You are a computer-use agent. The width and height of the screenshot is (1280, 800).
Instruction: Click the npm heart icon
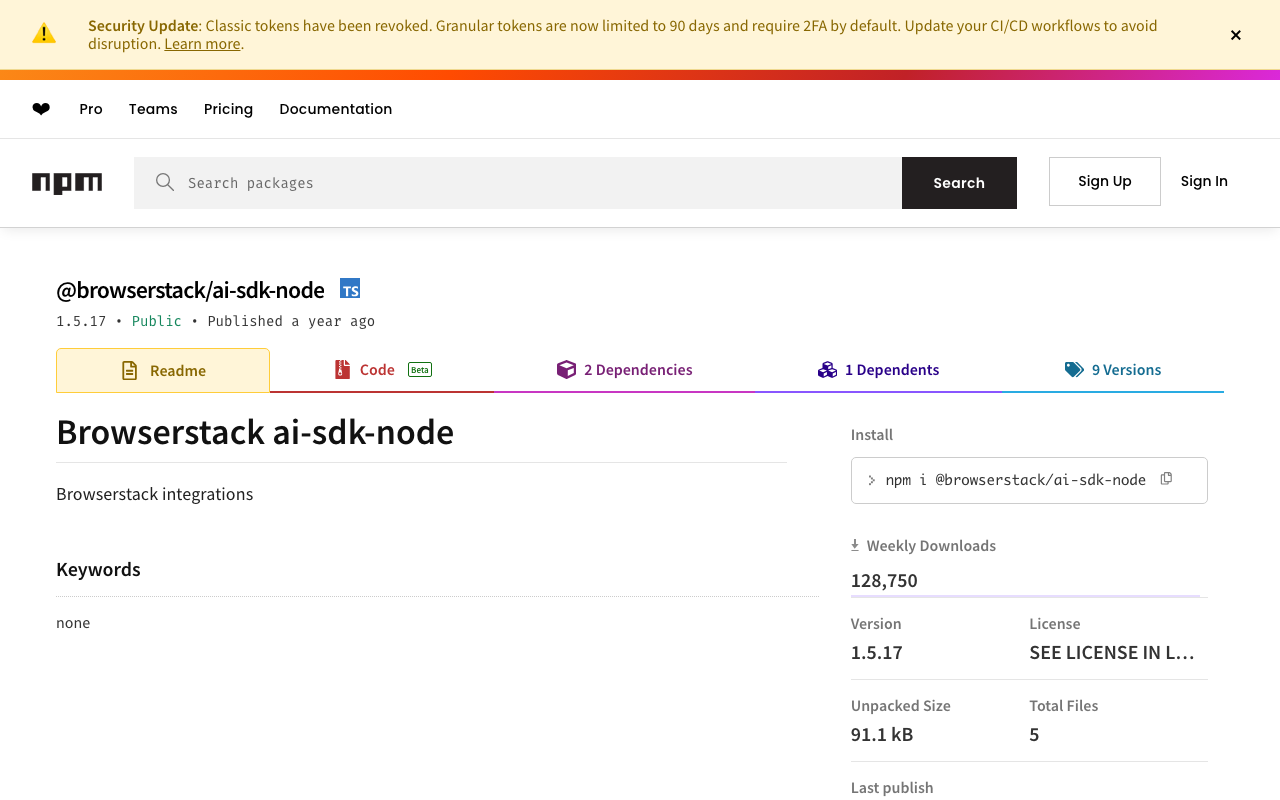point(41,109)
